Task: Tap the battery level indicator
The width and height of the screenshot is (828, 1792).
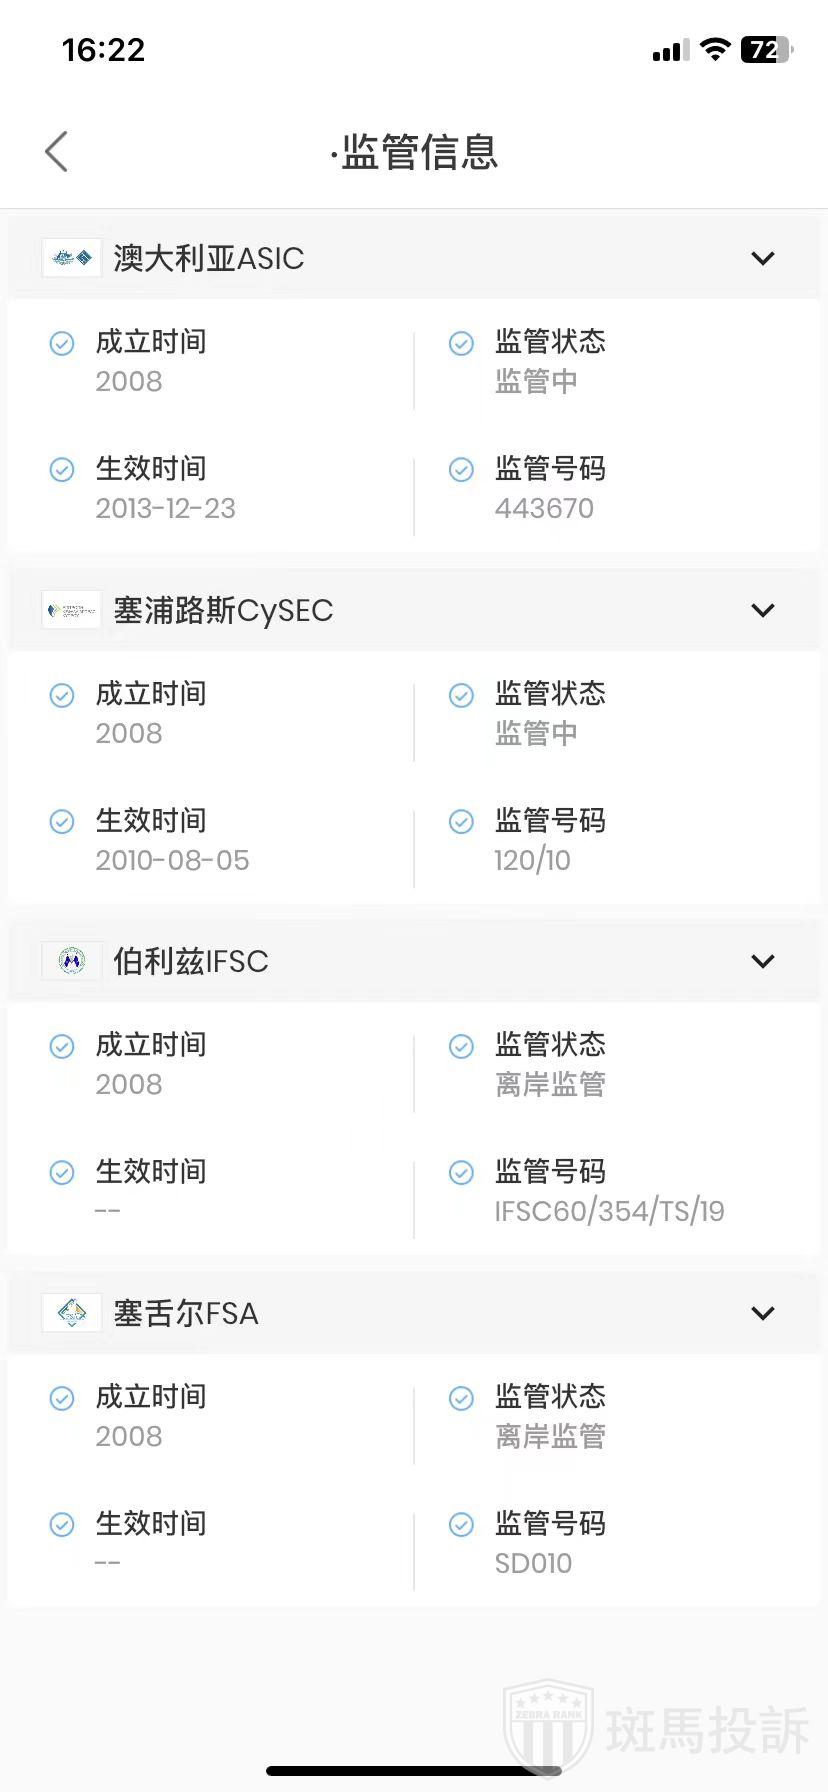Action: pos(766,50)
